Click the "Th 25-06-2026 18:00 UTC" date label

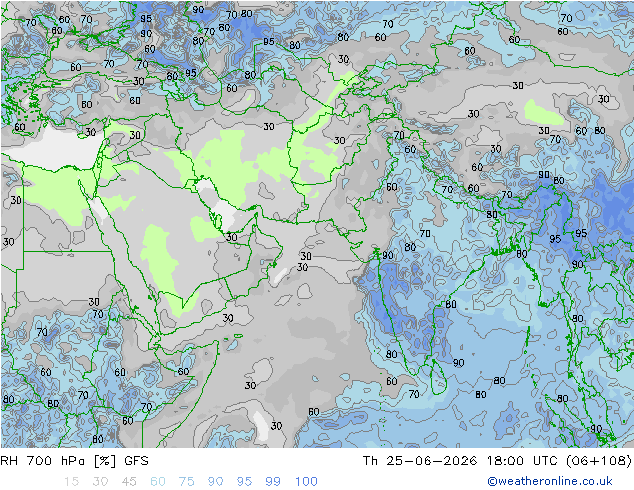(460, 461)
